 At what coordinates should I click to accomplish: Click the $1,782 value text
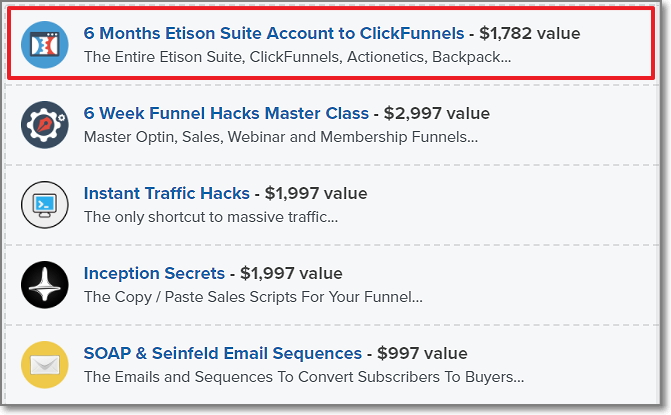point(529,33)
